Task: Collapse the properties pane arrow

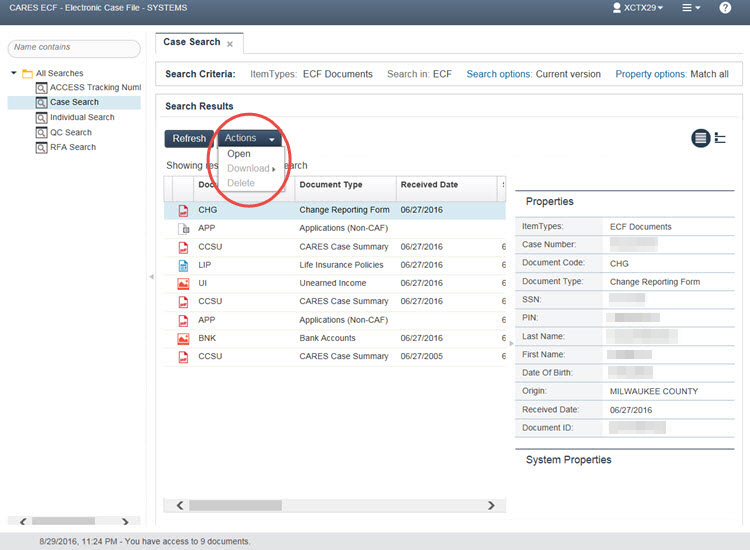Action: pos(511,343)
